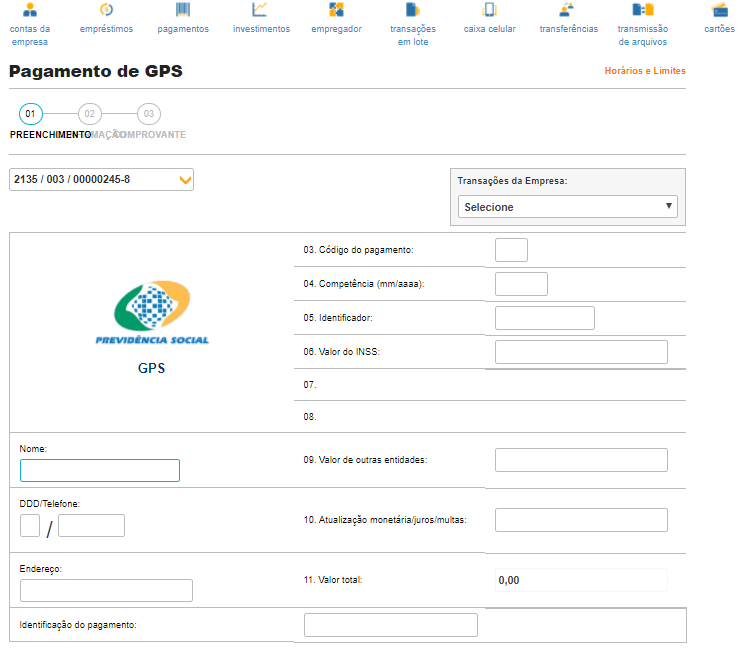Click the Previdência Social GPS logo
The height and width of the screenshot is (649, 753).
click(151, 313)
